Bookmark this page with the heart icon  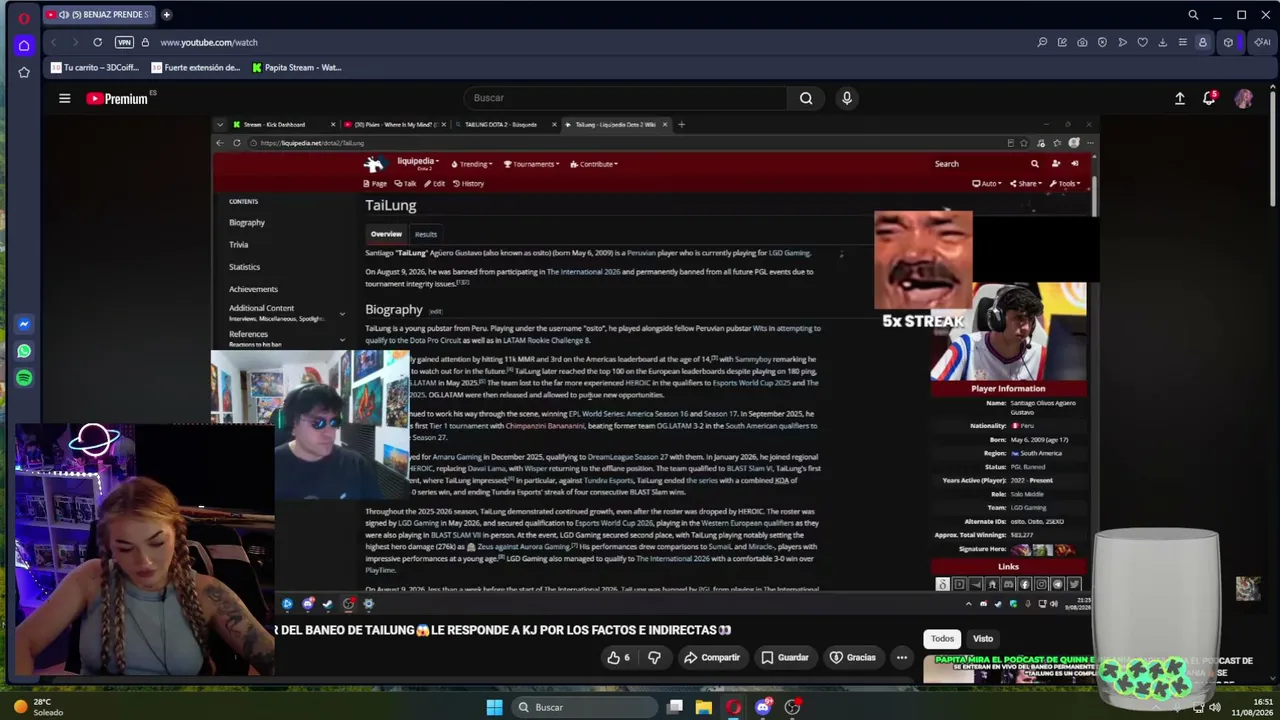pyautogui.click(x=1142, y=42)
